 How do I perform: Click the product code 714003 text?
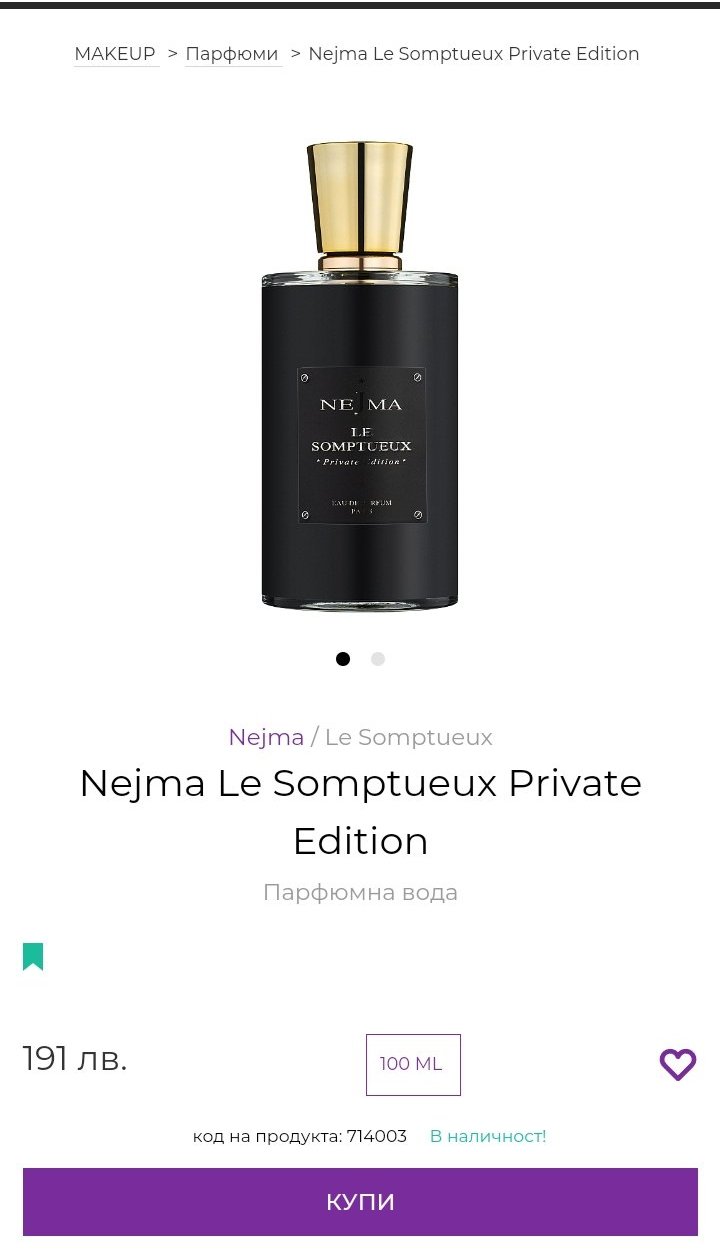(300, 1136)
